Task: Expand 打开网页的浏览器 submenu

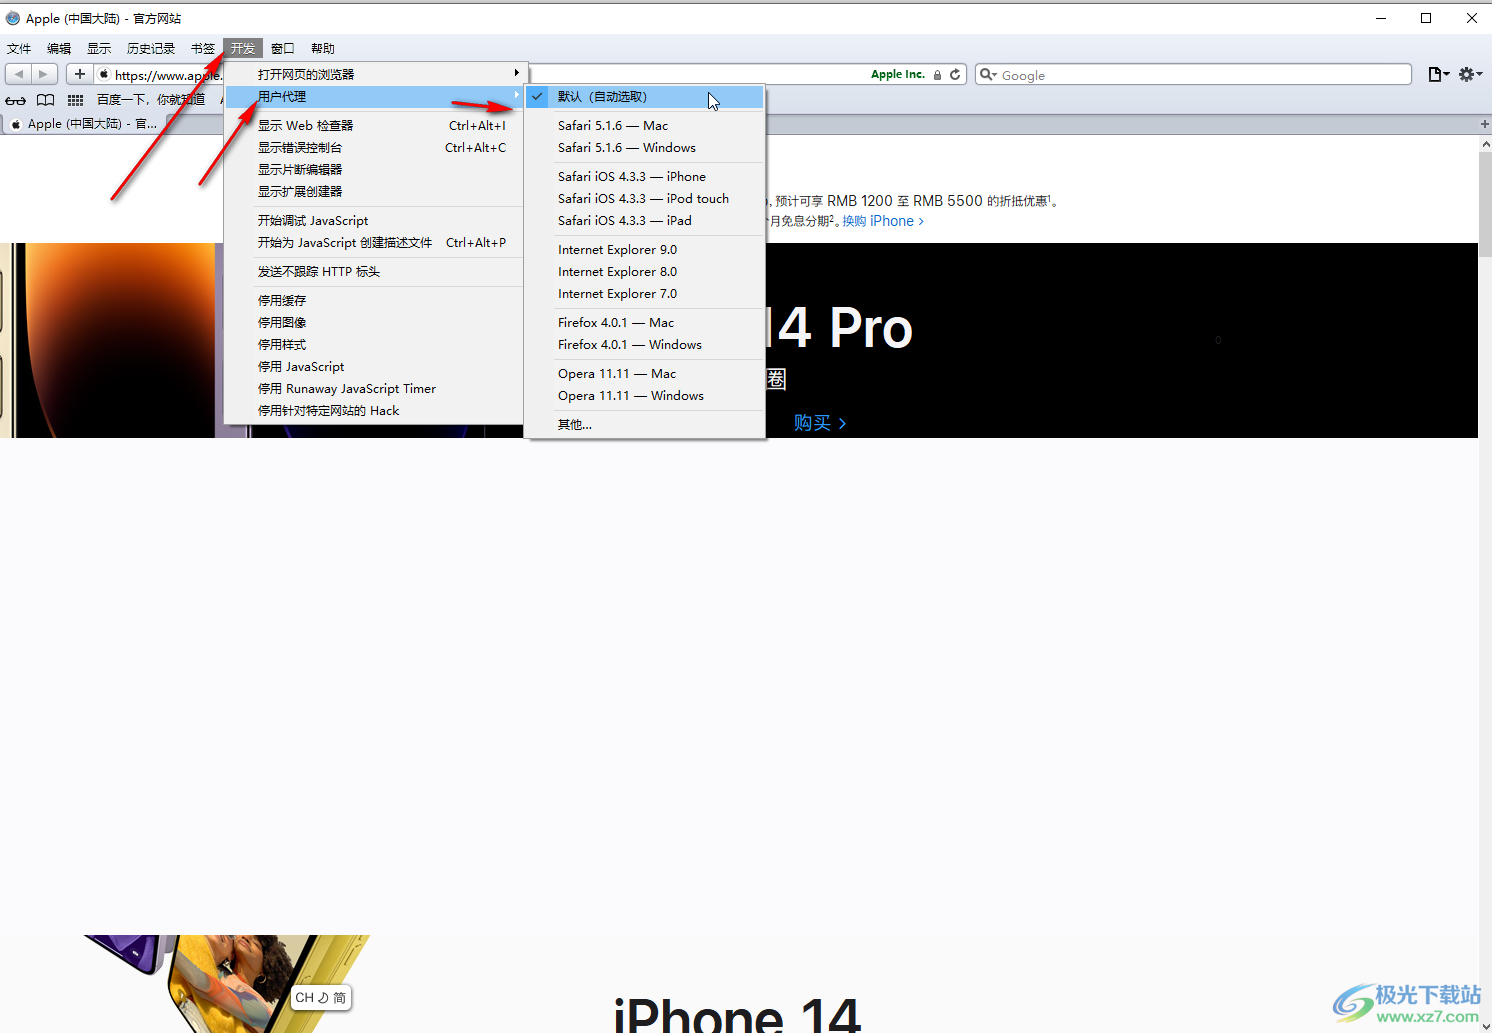Action: pyautogui.click(x=375, y=74)
